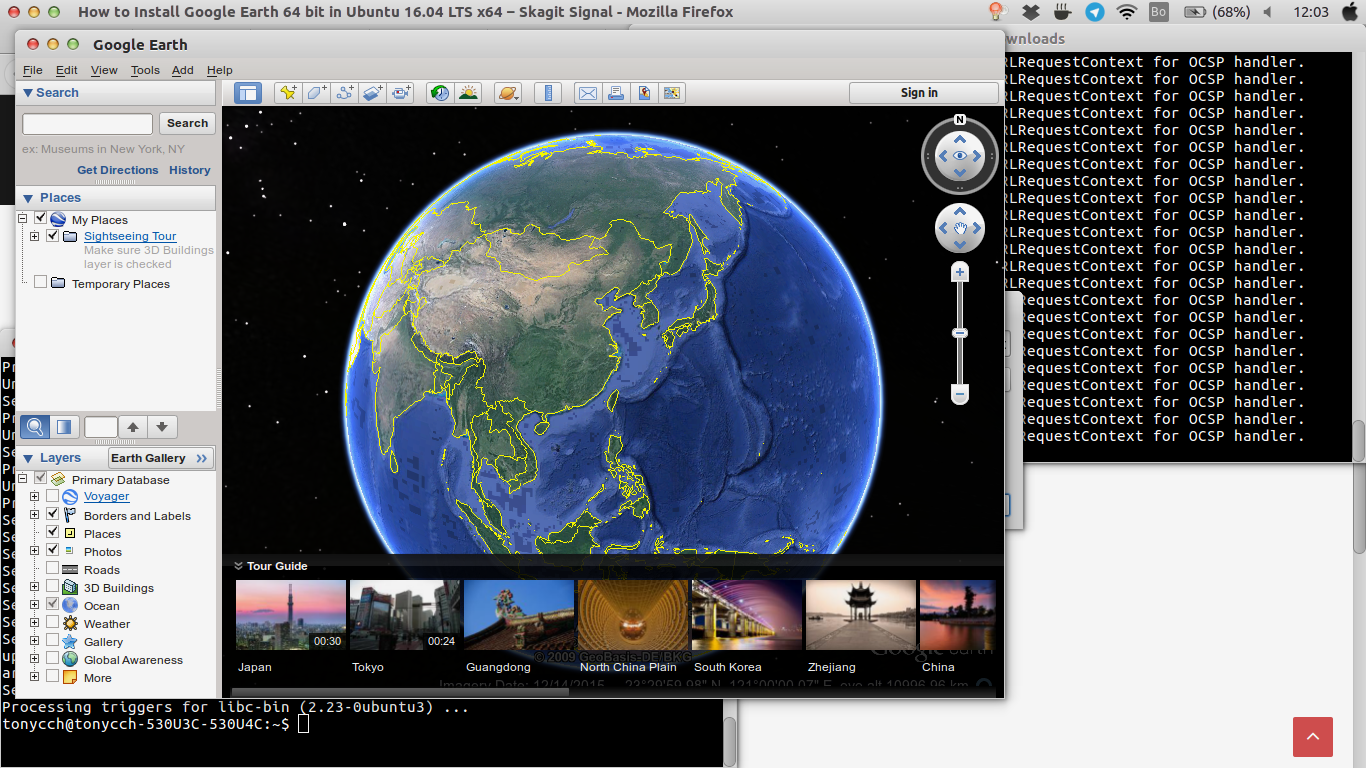The width and height of the screenshot is (1366, 768).
Task: Toggle the sidebar visibility icon
Action: coord(246,92)
